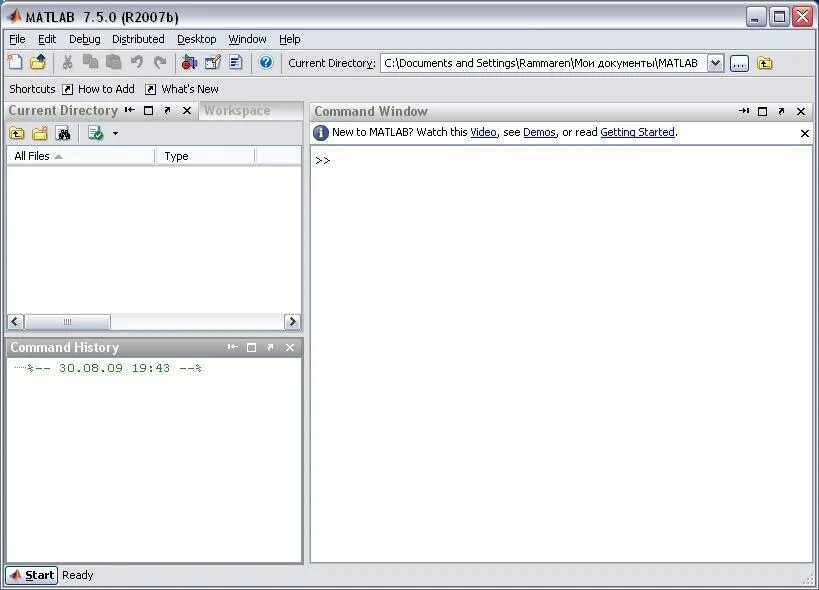Minimize the Command Window panel
This screenshot has width=819, height=590.
click(744, 111)
